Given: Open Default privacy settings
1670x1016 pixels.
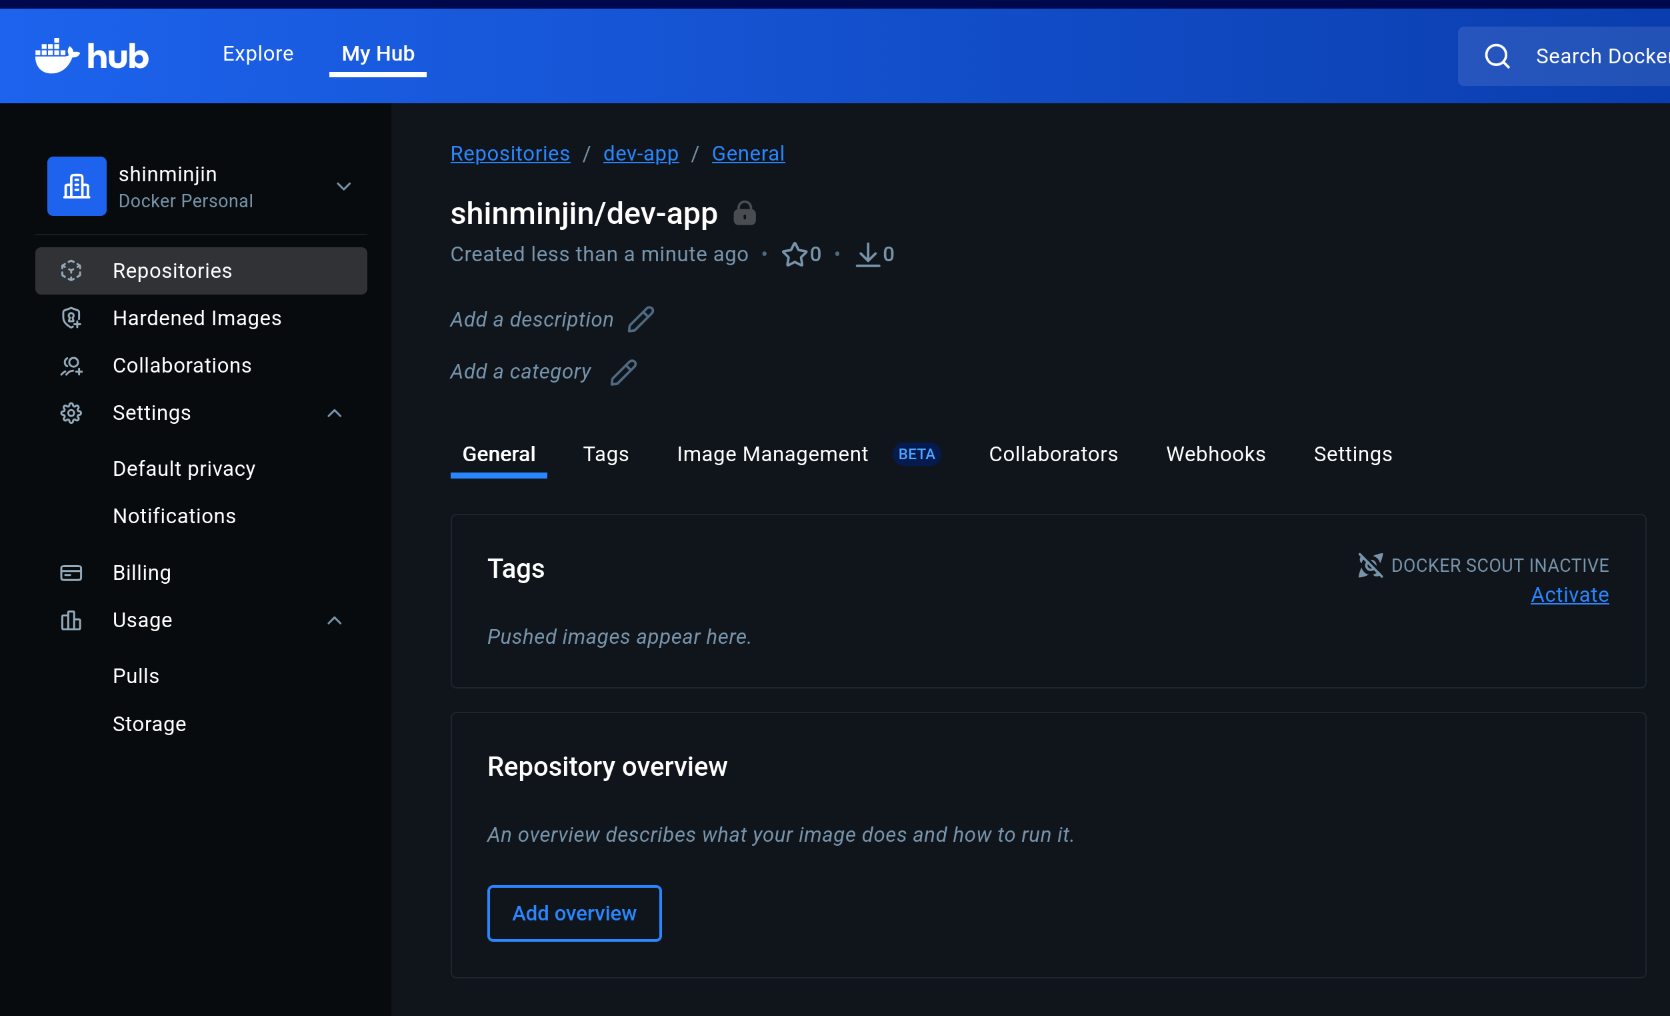Looking at the screenshot, I should click(x=184, y=469).
